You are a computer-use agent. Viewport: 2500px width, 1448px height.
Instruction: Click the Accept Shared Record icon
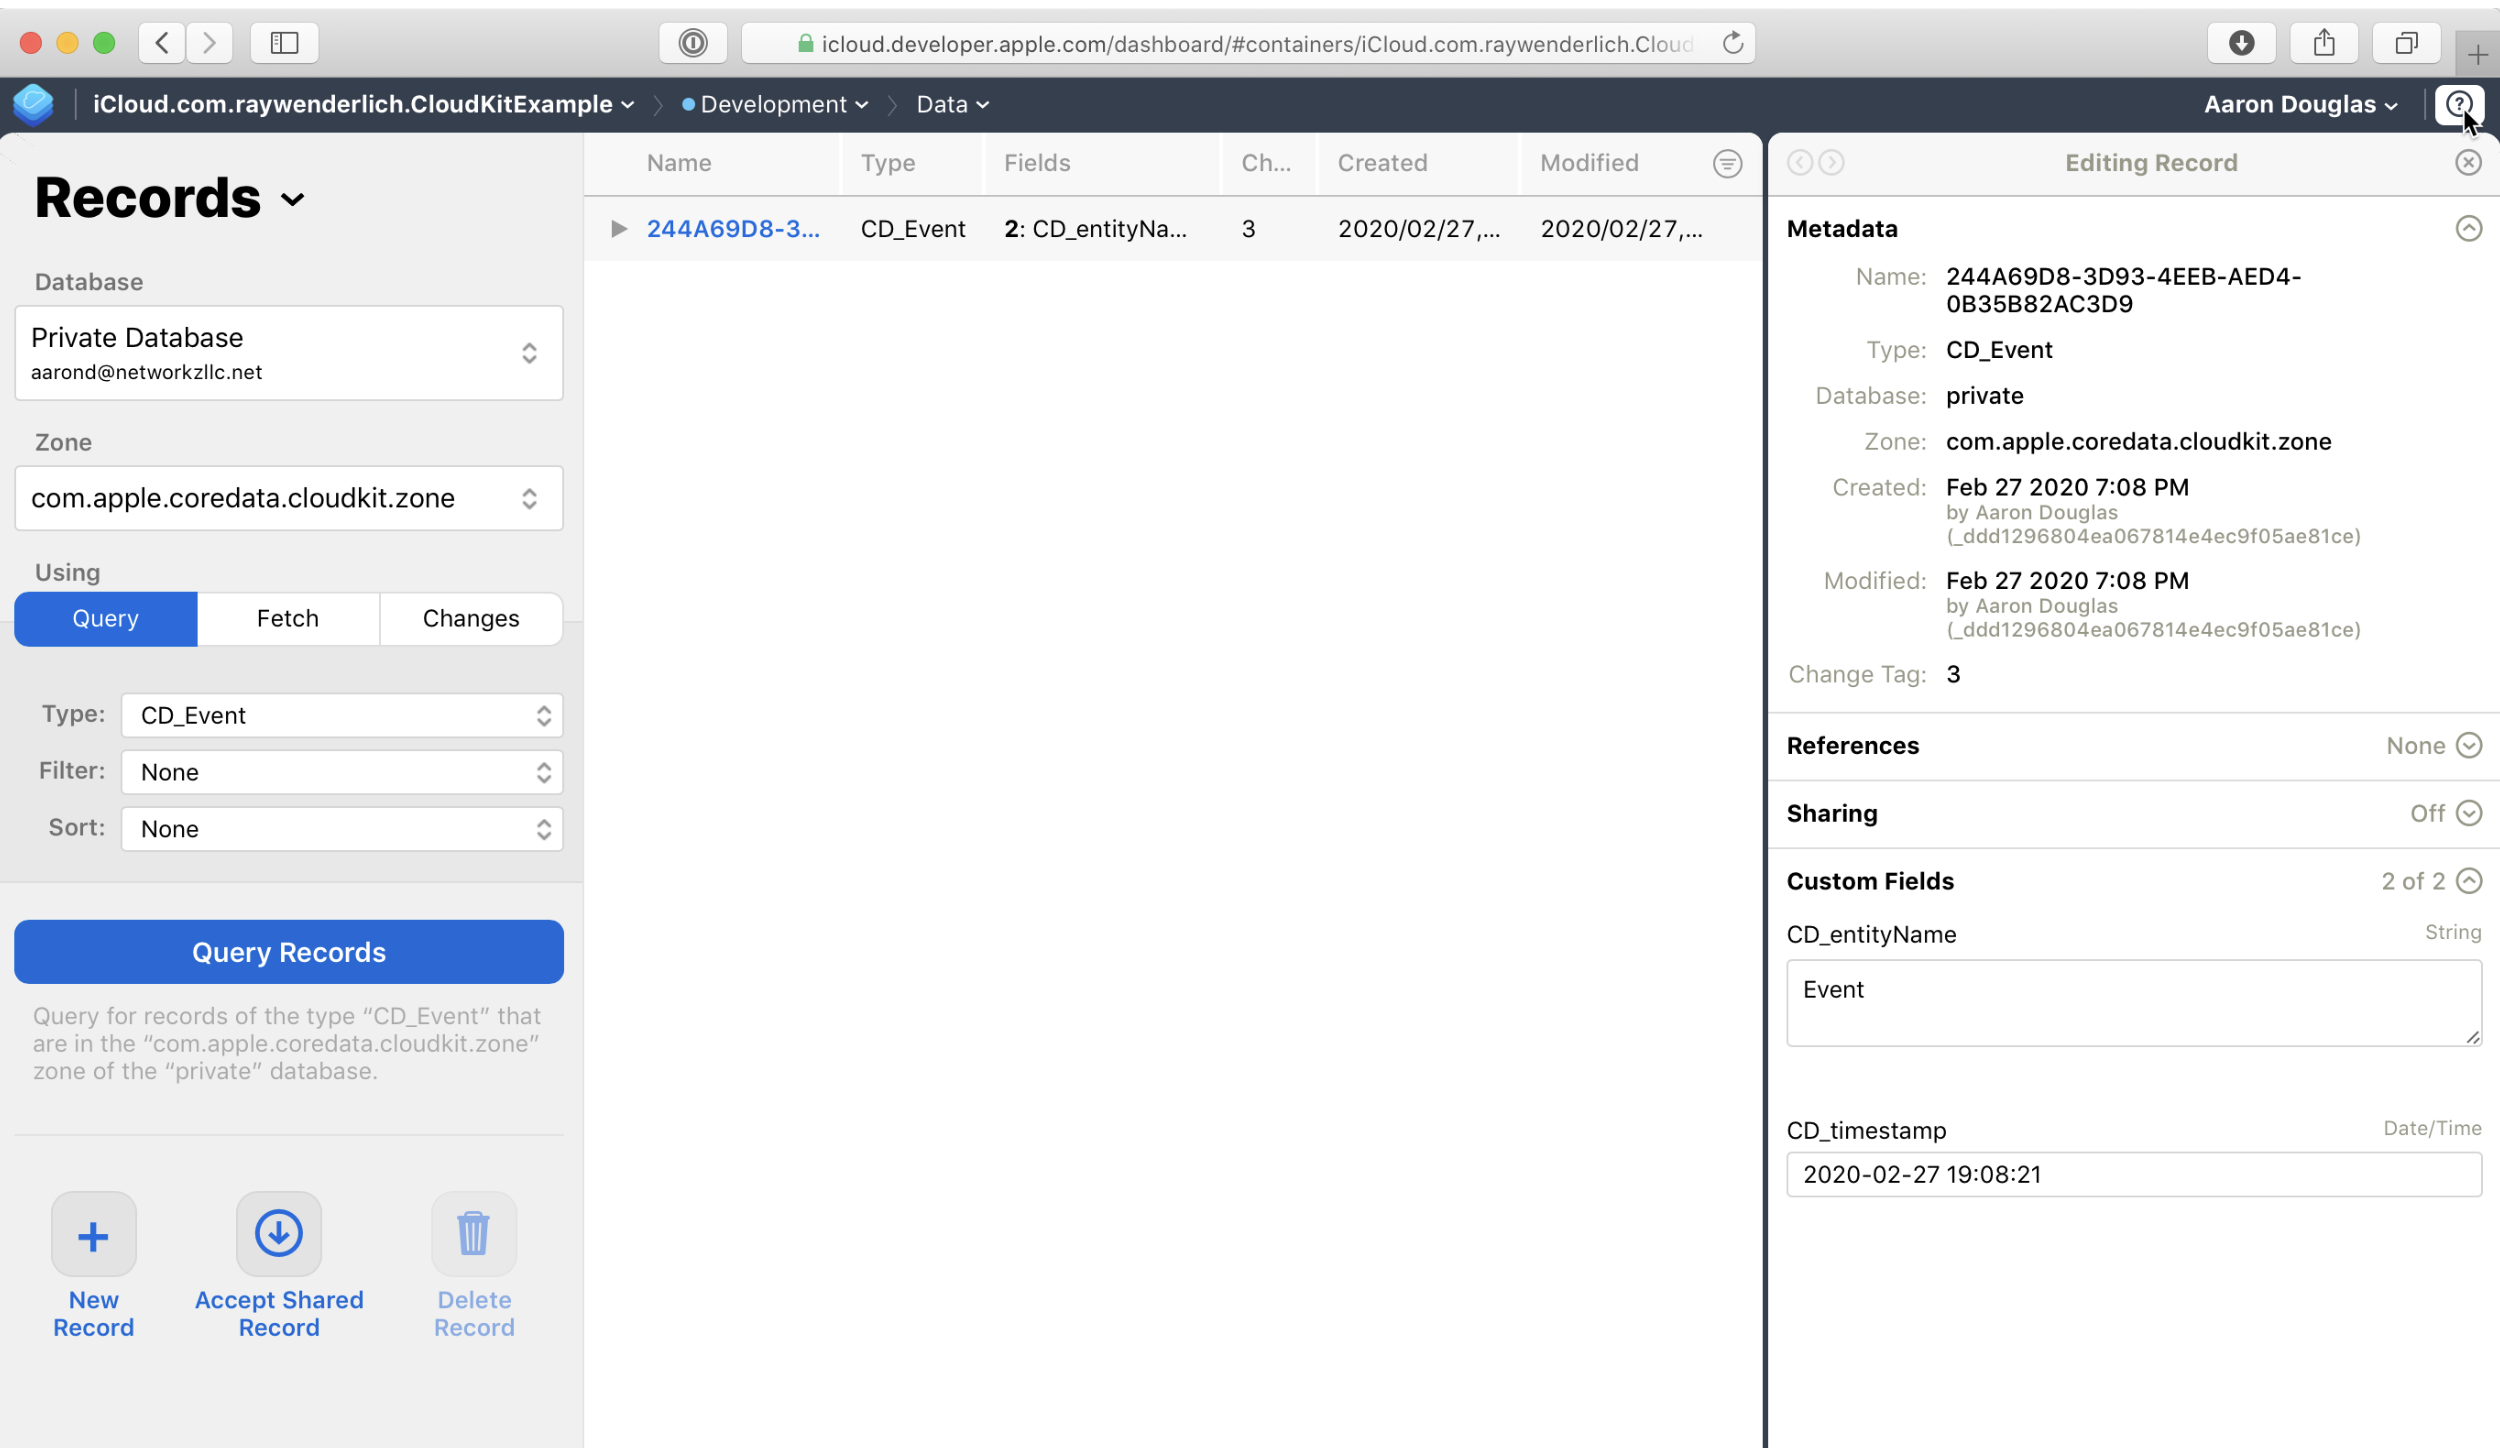[x=279, y=1234]
